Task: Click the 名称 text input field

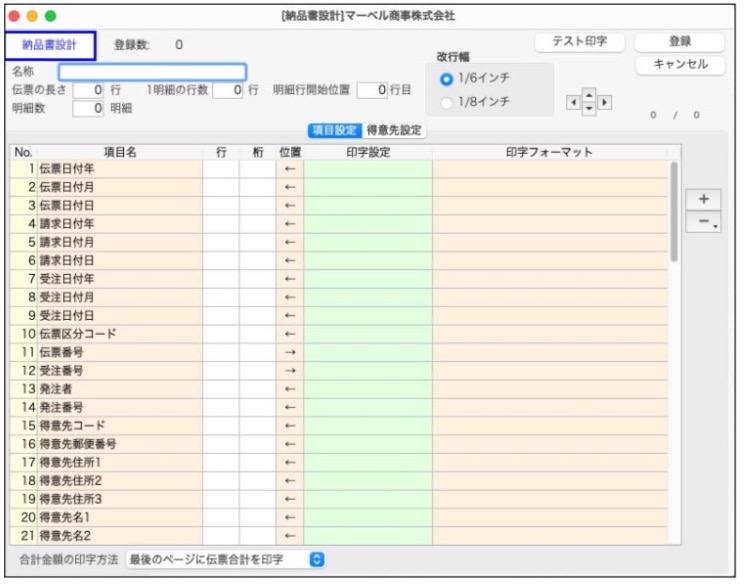Action: [x=152, y=72]
